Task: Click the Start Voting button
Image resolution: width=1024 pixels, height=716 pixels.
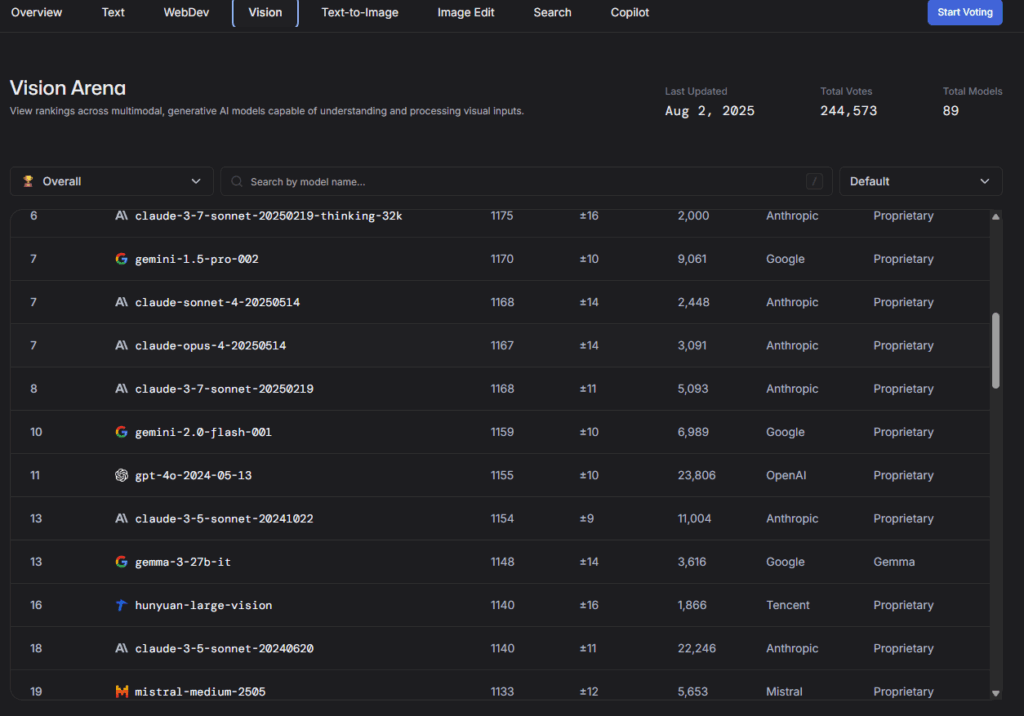Action: pos(965,12)
